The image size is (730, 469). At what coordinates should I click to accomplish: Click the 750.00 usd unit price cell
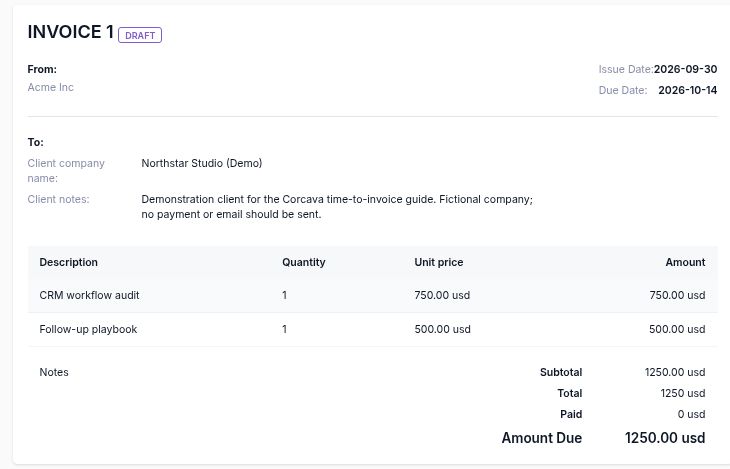coord(442,295)
